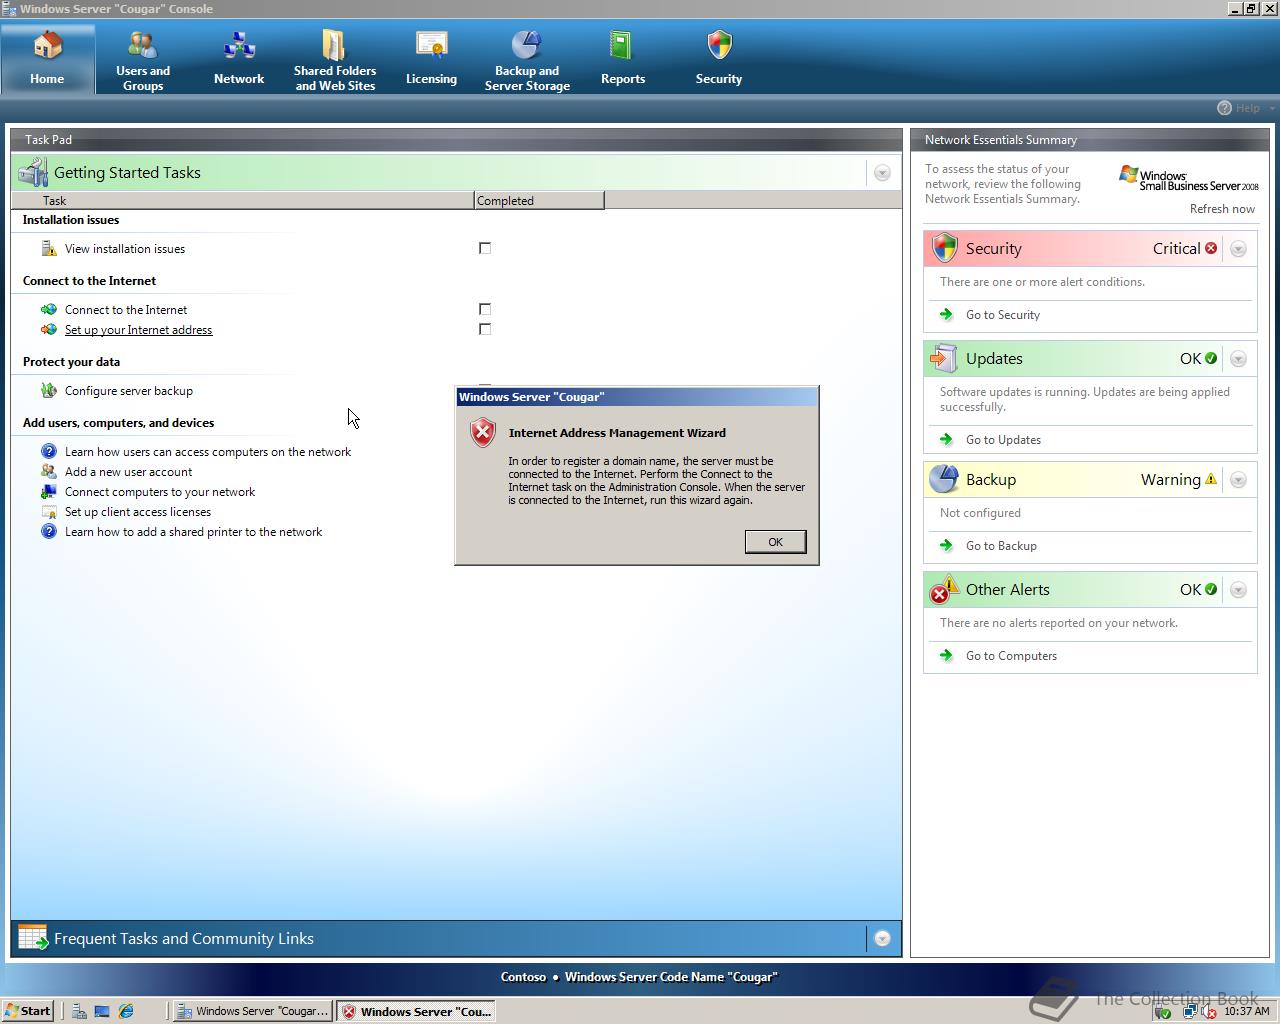
Task: Open Backup and Server Storage
Action: tap(527, 61)
